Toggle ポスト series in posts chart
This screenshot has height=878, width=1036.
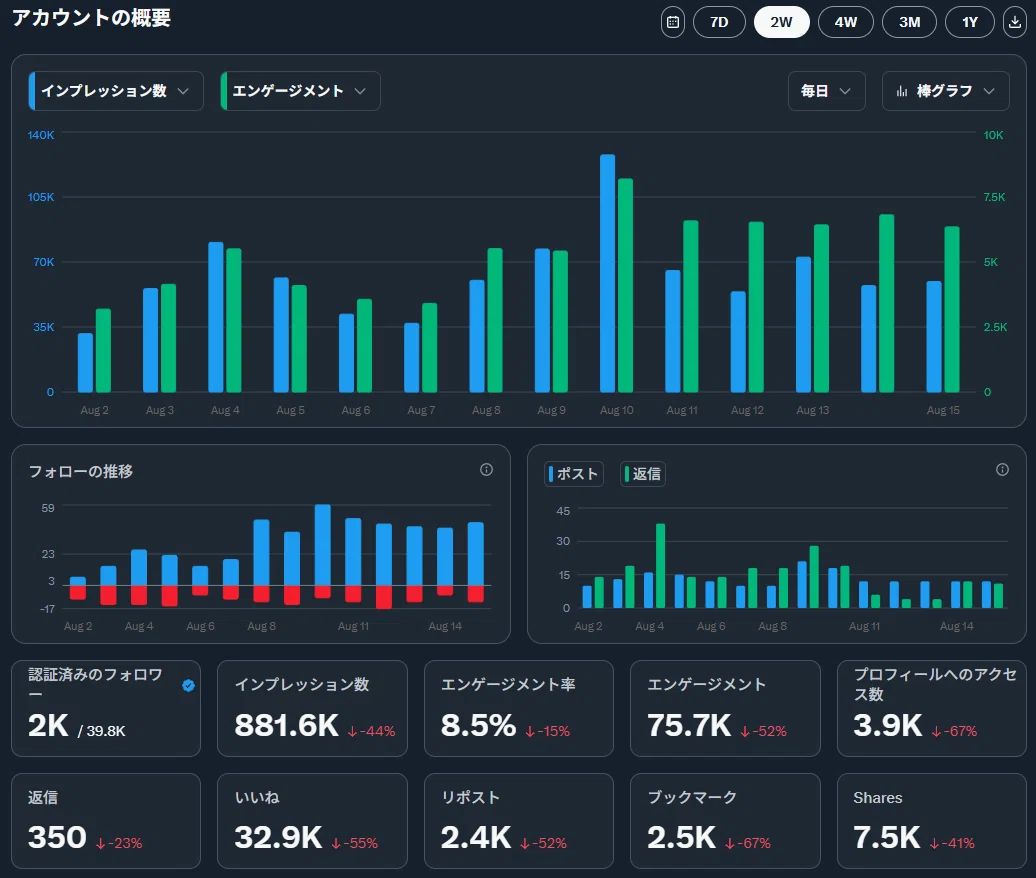tap(574, 474)
